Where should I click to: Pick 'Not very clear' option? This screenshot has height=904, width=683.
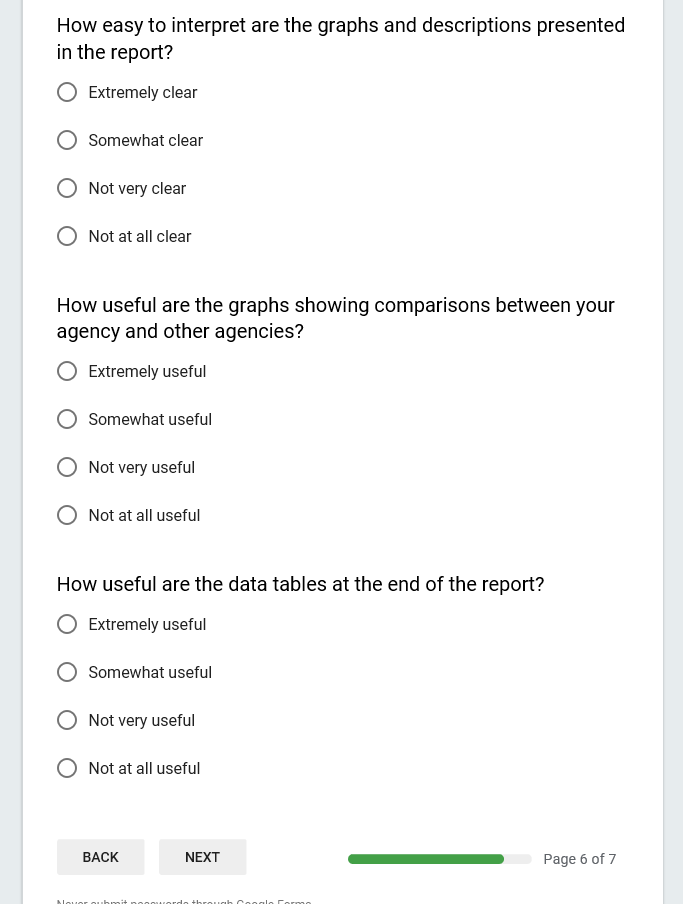click(x=67, y=189)
